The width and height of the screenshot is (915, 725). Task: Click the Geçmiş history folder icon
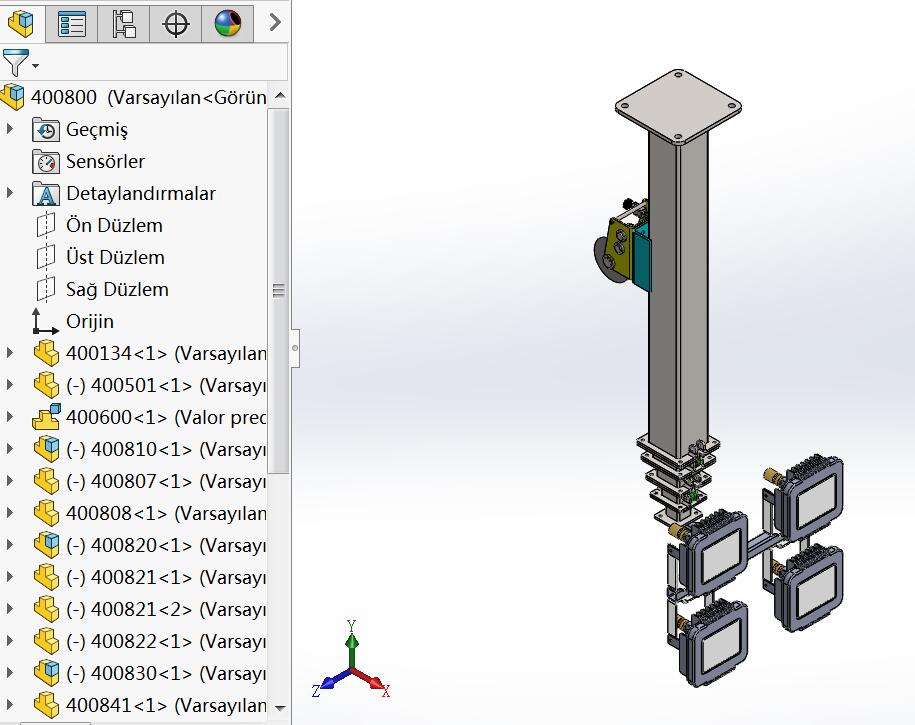tap(46, 129)
